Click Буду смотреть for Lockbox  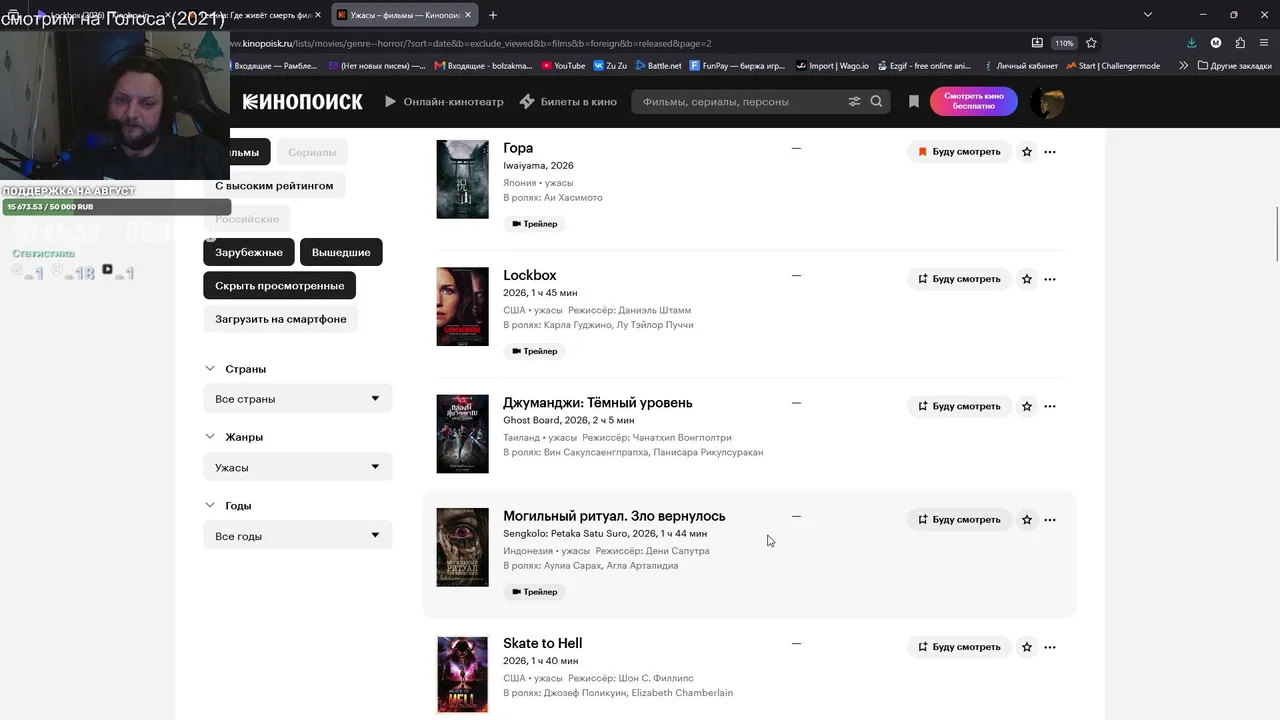tap(959, 279)
